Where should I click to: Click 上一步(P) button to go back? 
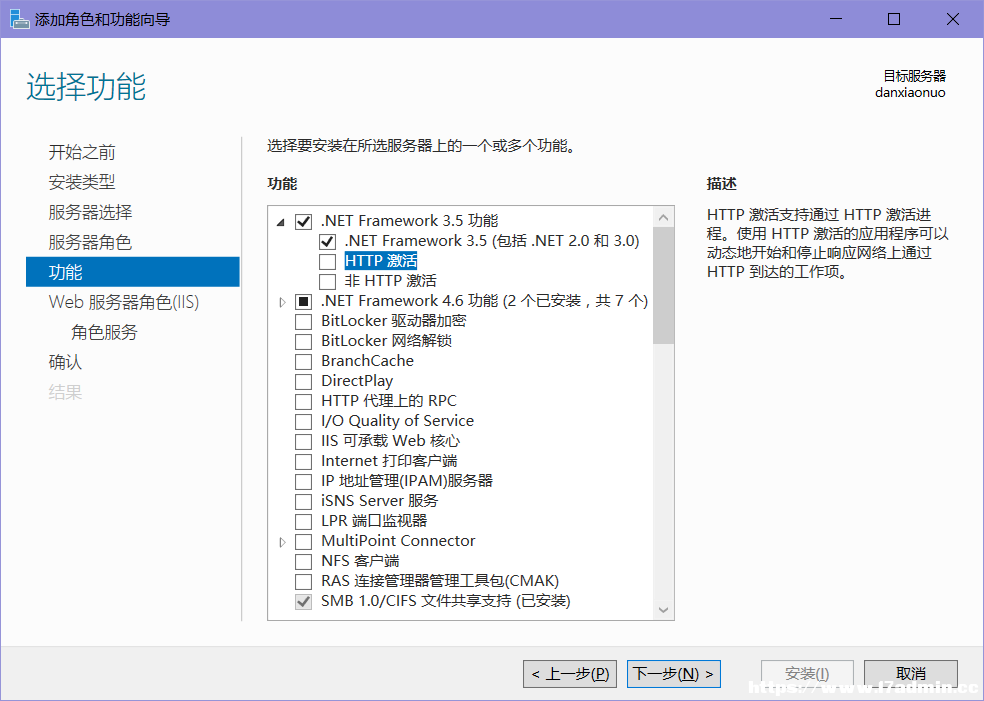click(x=570, y=674)
